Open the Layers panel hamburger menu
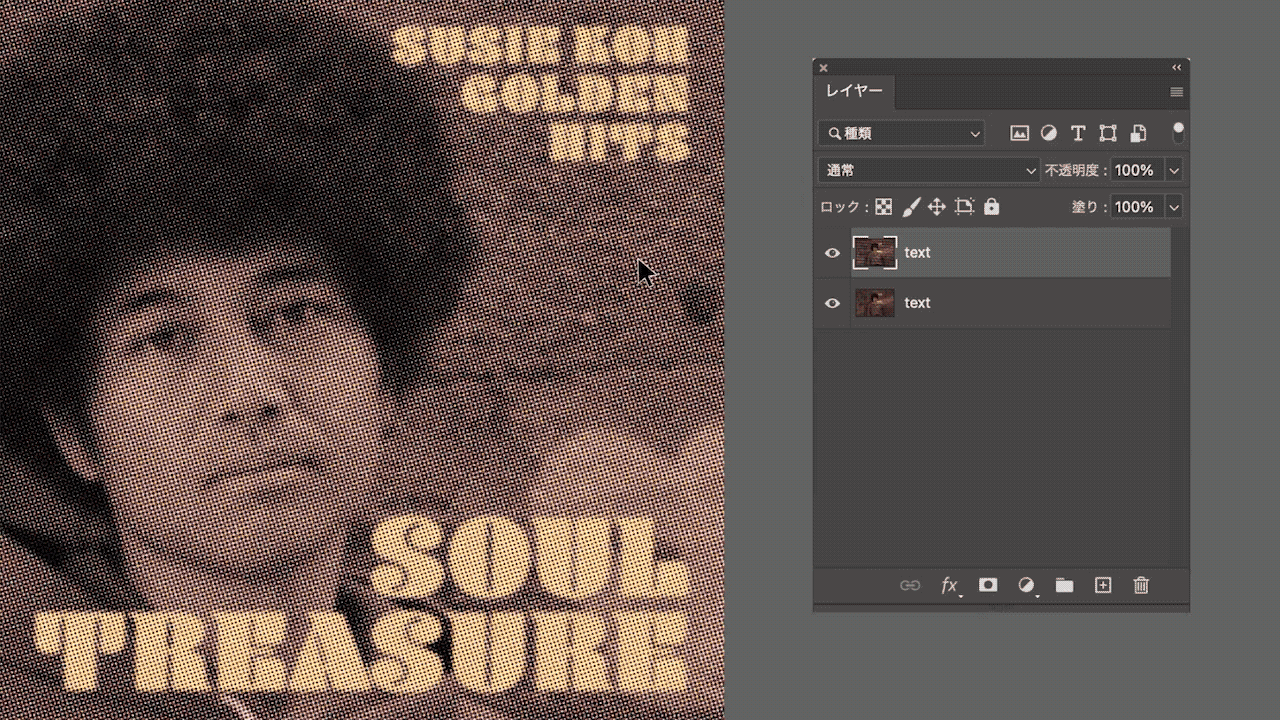Viewport: 1280px width, 720px height. click(1177, 92)
